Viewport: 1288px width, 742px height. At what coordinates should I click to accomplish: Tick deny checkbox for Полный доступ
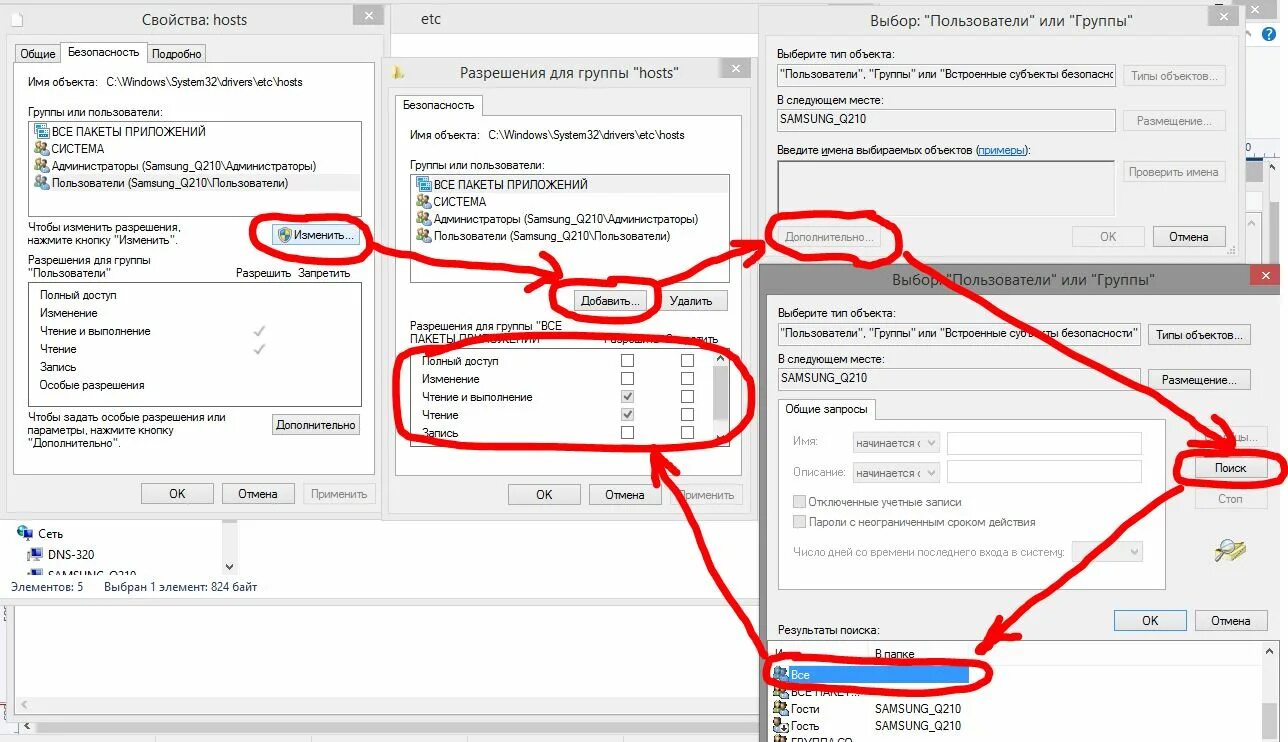[687, 361]
